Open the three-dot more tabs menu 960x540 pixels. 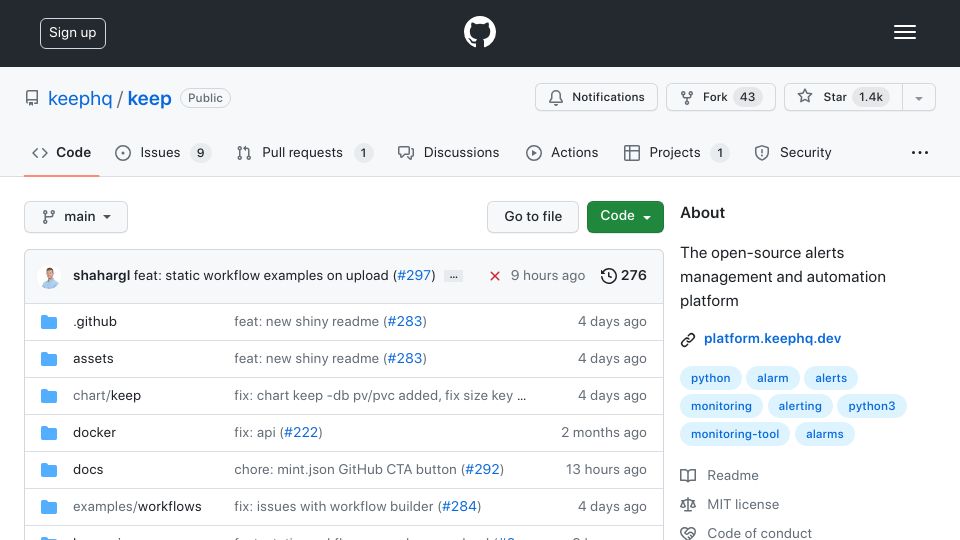coord(920,152)
